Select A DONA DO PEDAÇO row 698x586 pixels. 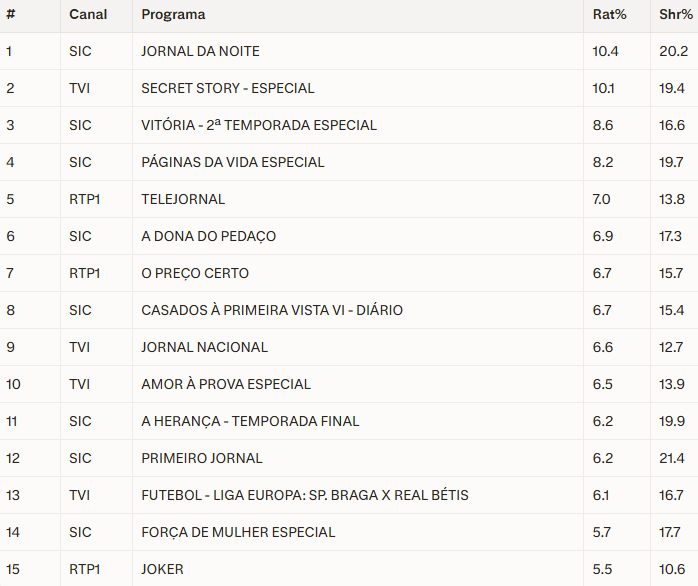point(208,236)
